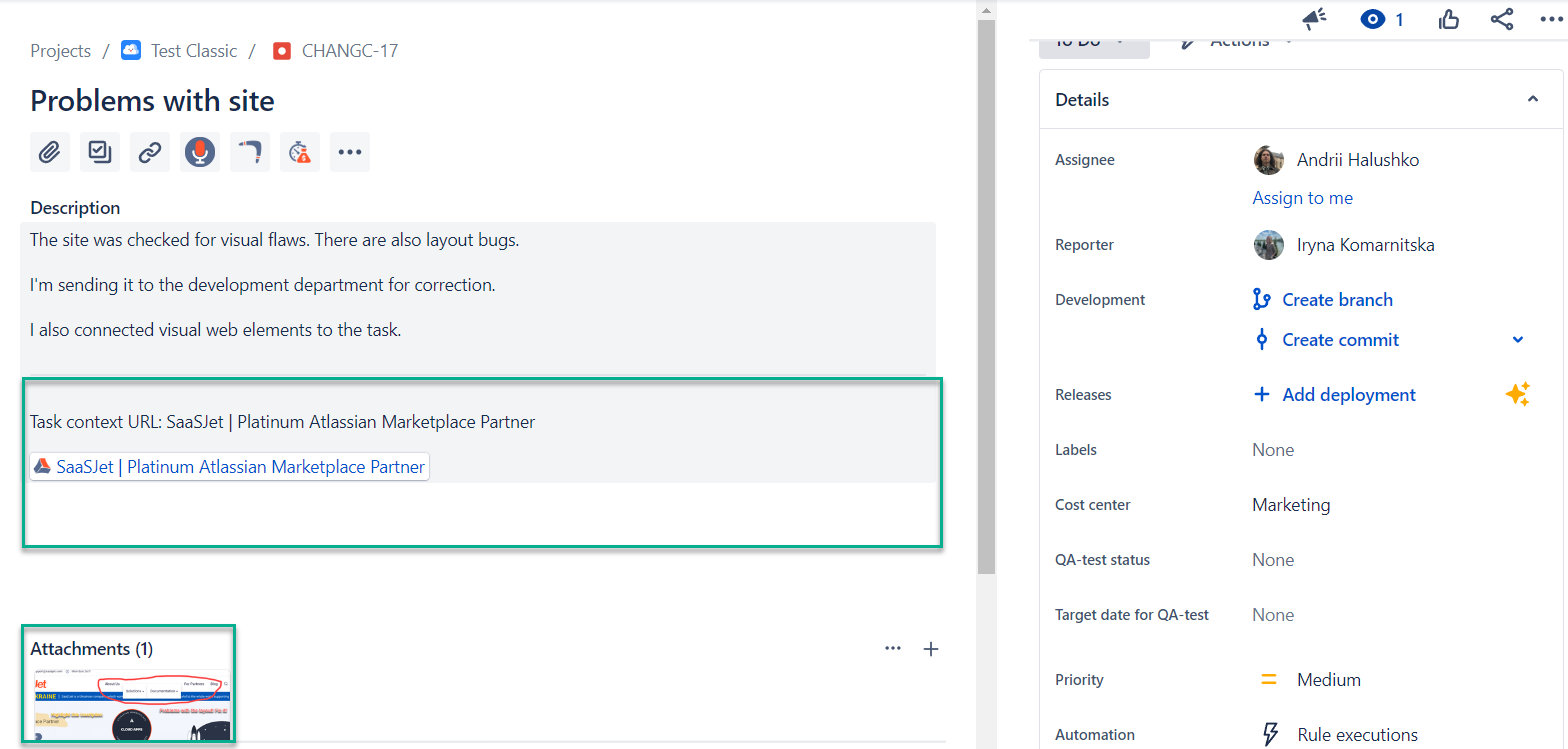Click the plus to add attachment
The image size is (1568, 749).
(x=931, y=649)
